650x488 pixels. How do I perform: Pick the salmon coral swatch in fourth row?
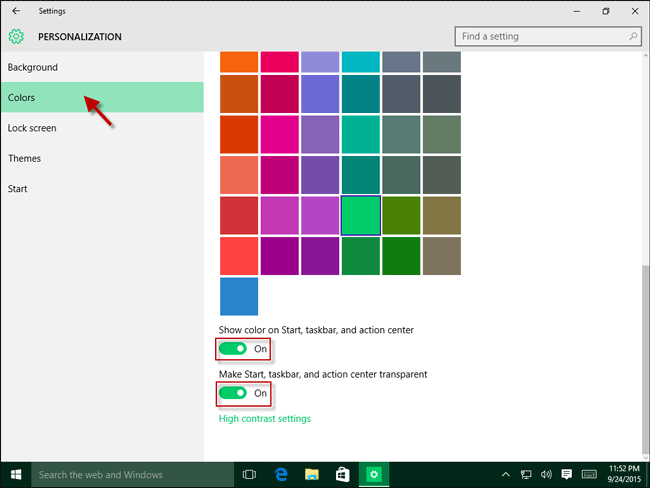click(x=239, y=175)
